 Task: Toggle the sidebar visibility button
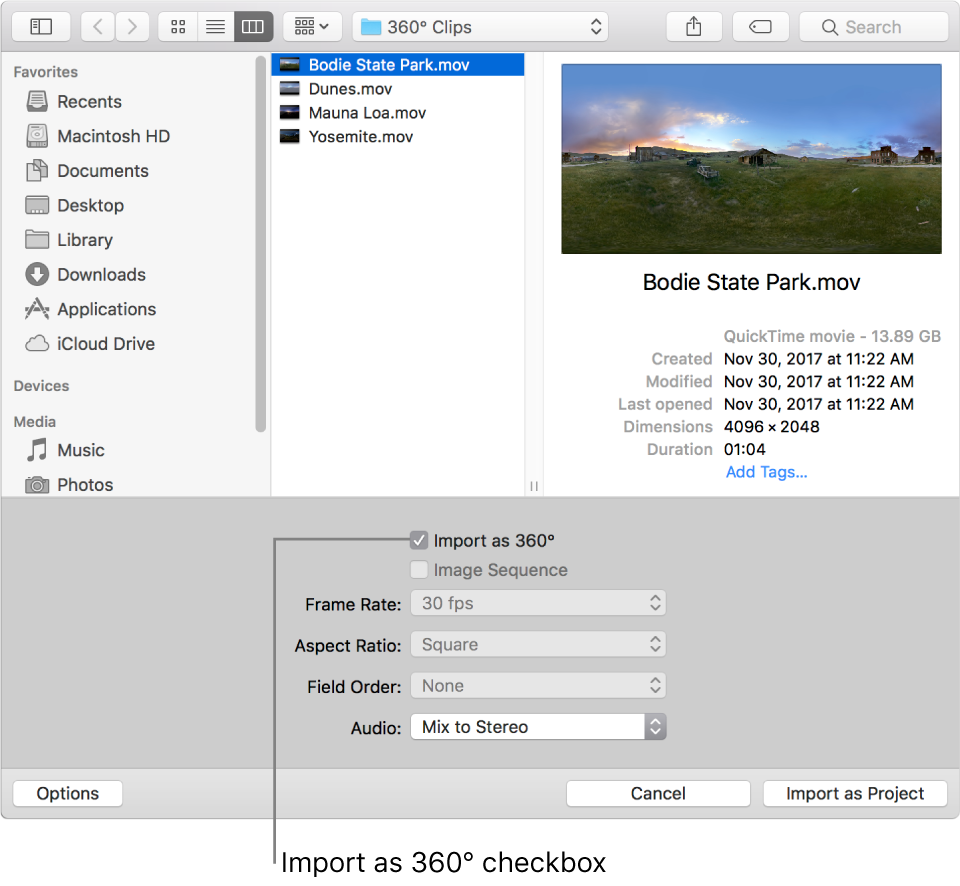click(41, 27)
